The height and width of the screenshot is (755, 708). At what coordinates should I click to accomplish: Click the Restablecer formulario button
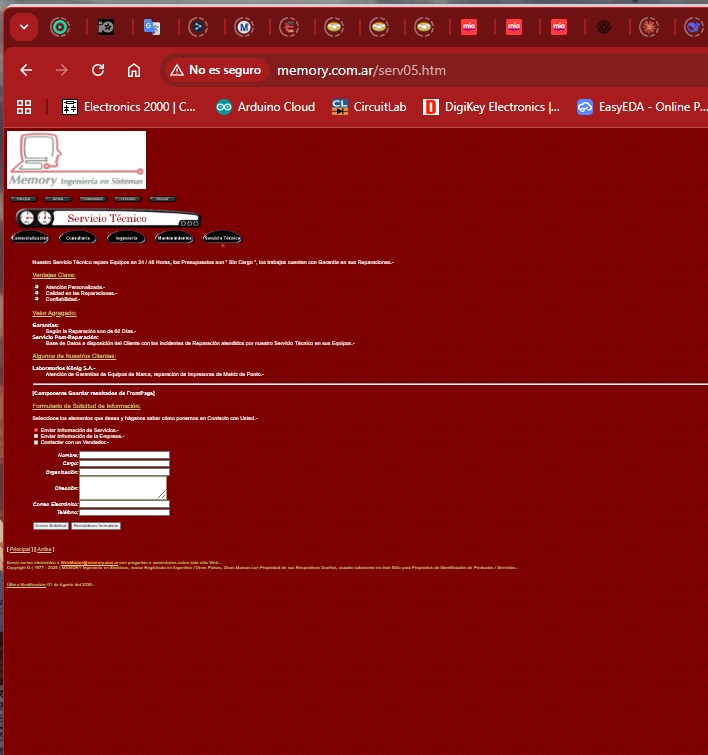coord(96,526)
